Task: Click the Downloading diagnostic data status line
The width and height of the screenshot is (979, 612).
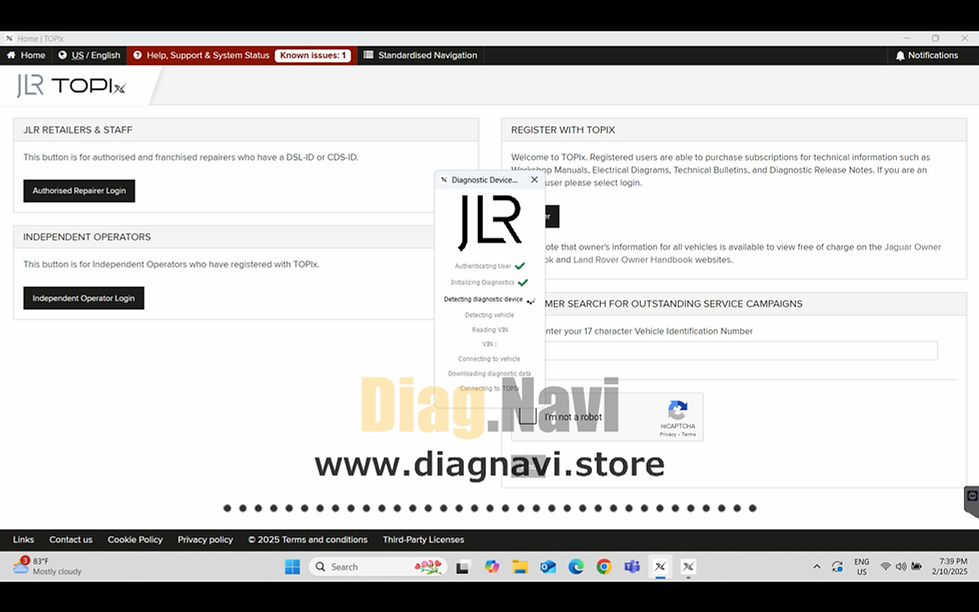Action: (490, 373)
